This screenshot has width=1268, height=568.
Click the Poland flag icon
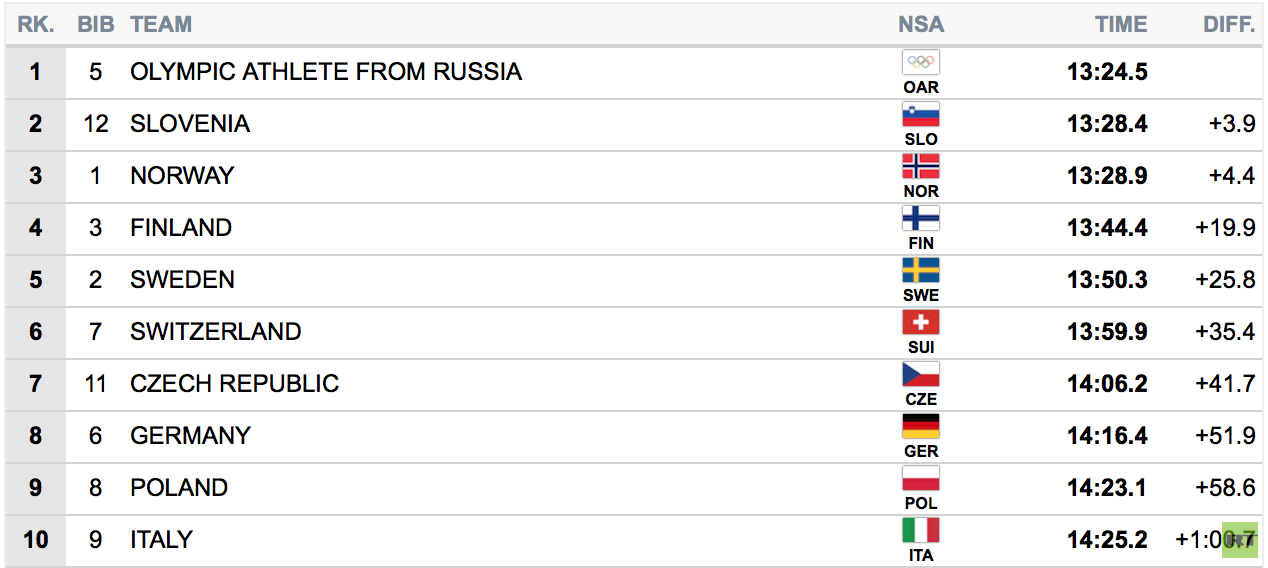[921, 479]
